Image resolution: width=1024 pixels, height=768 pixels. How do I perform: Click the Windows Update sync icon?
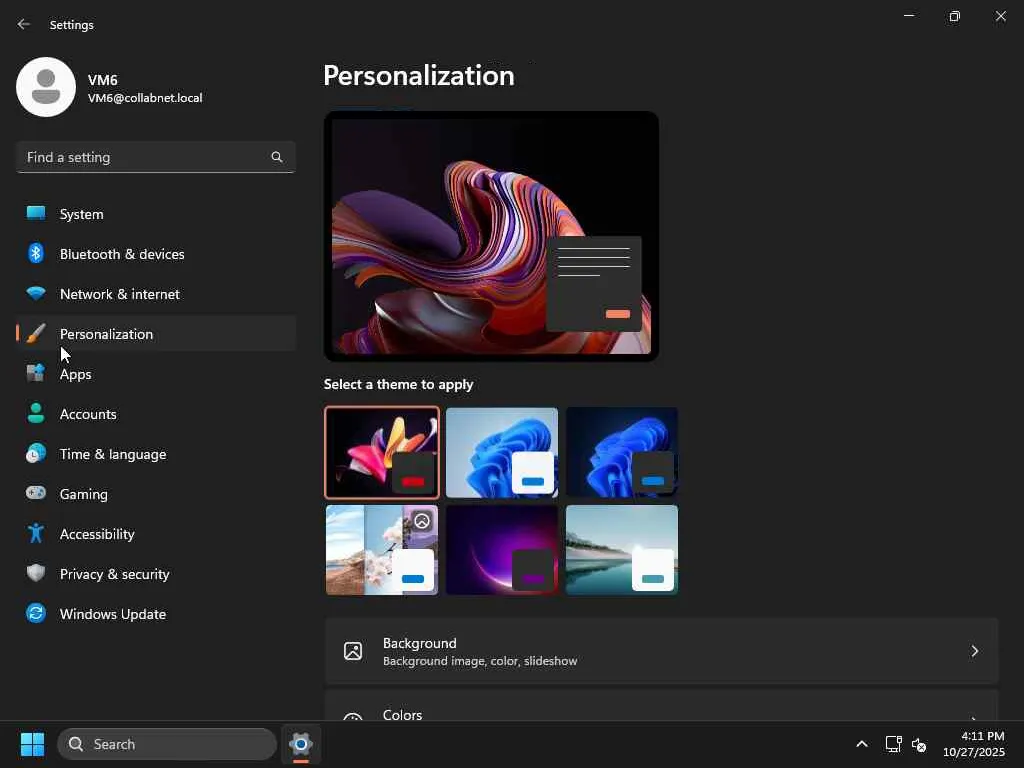(x=36, y=613)
